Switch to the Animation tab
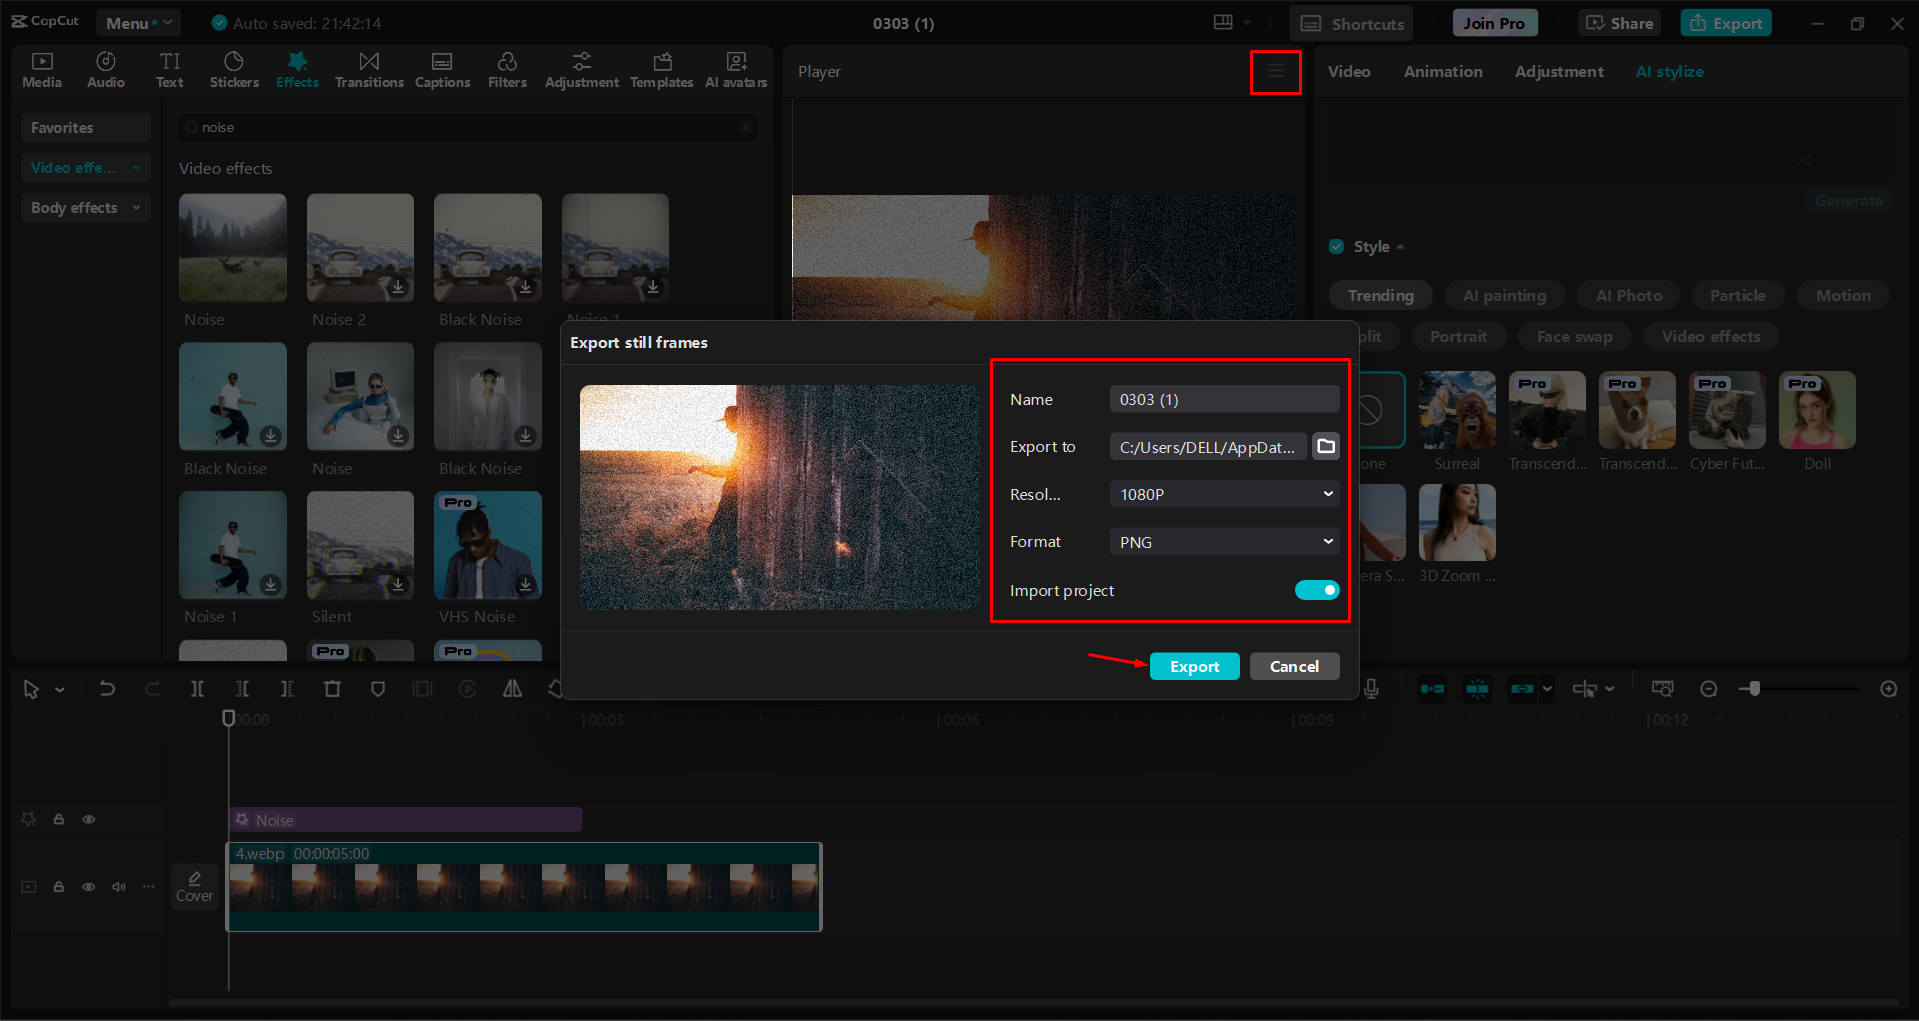Viewport: 1919px width, 1021px height. 1442,71
